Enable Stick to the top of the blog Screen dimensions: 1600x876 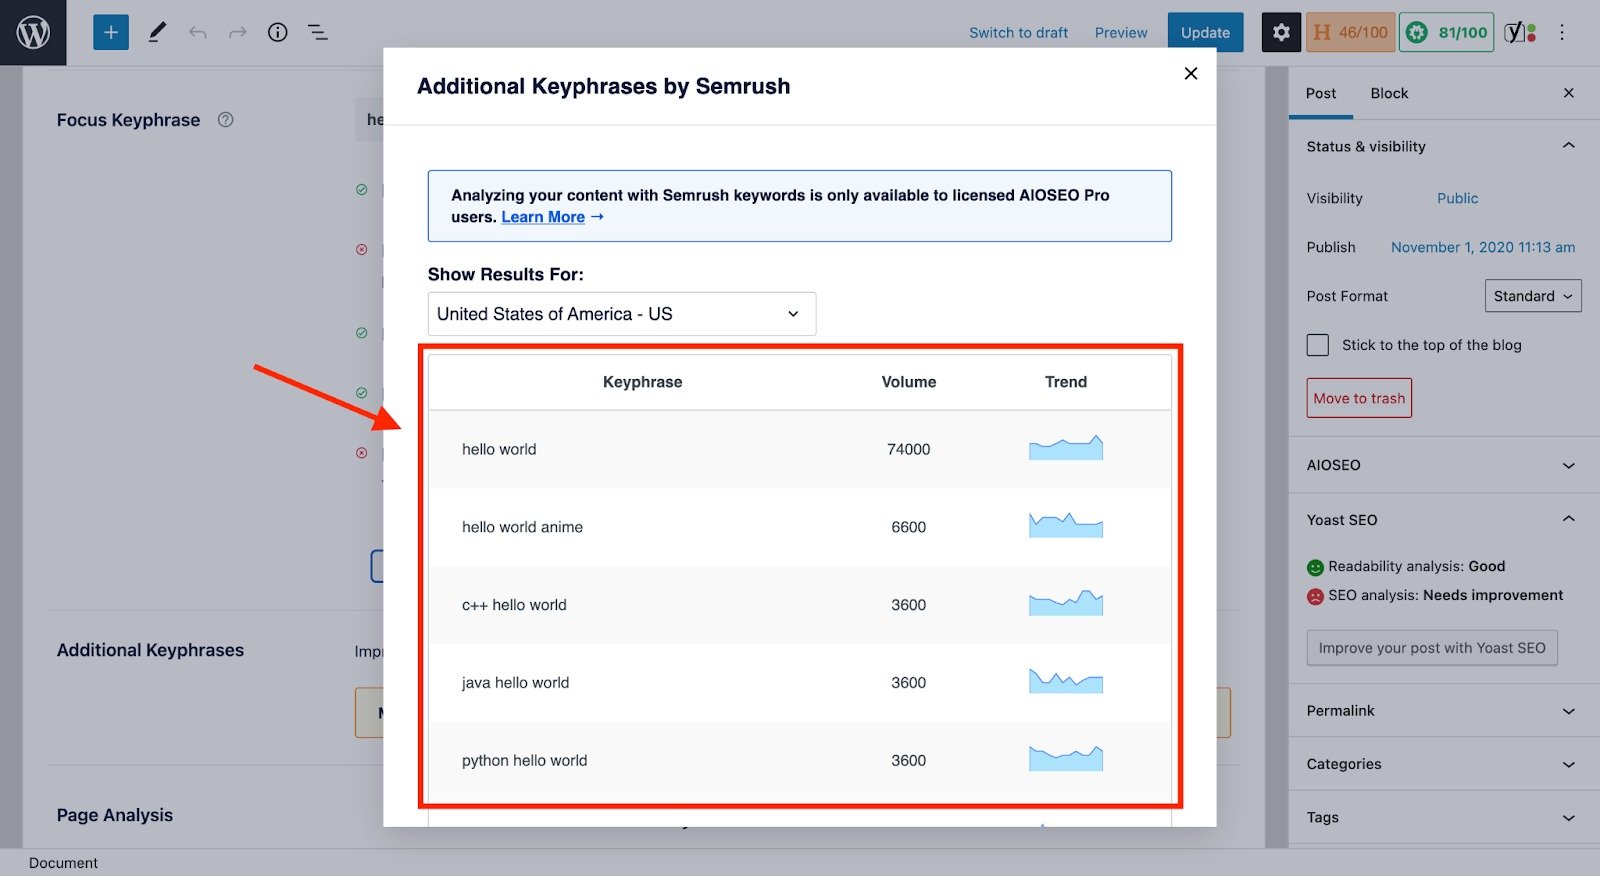click(x=1318, y=345)
